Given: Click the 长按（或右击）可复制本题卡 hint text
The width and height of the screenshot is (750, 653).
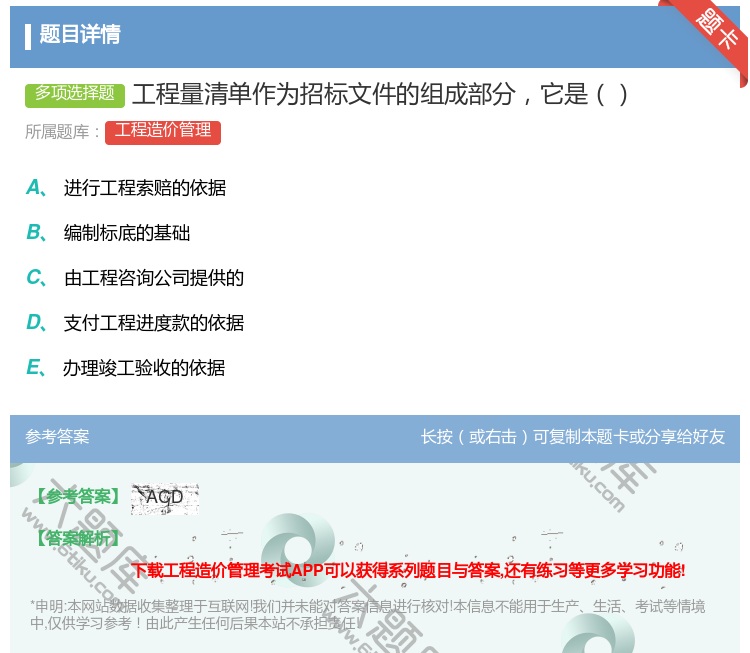Looking at the screenshot, I should [x=573, y=436].
